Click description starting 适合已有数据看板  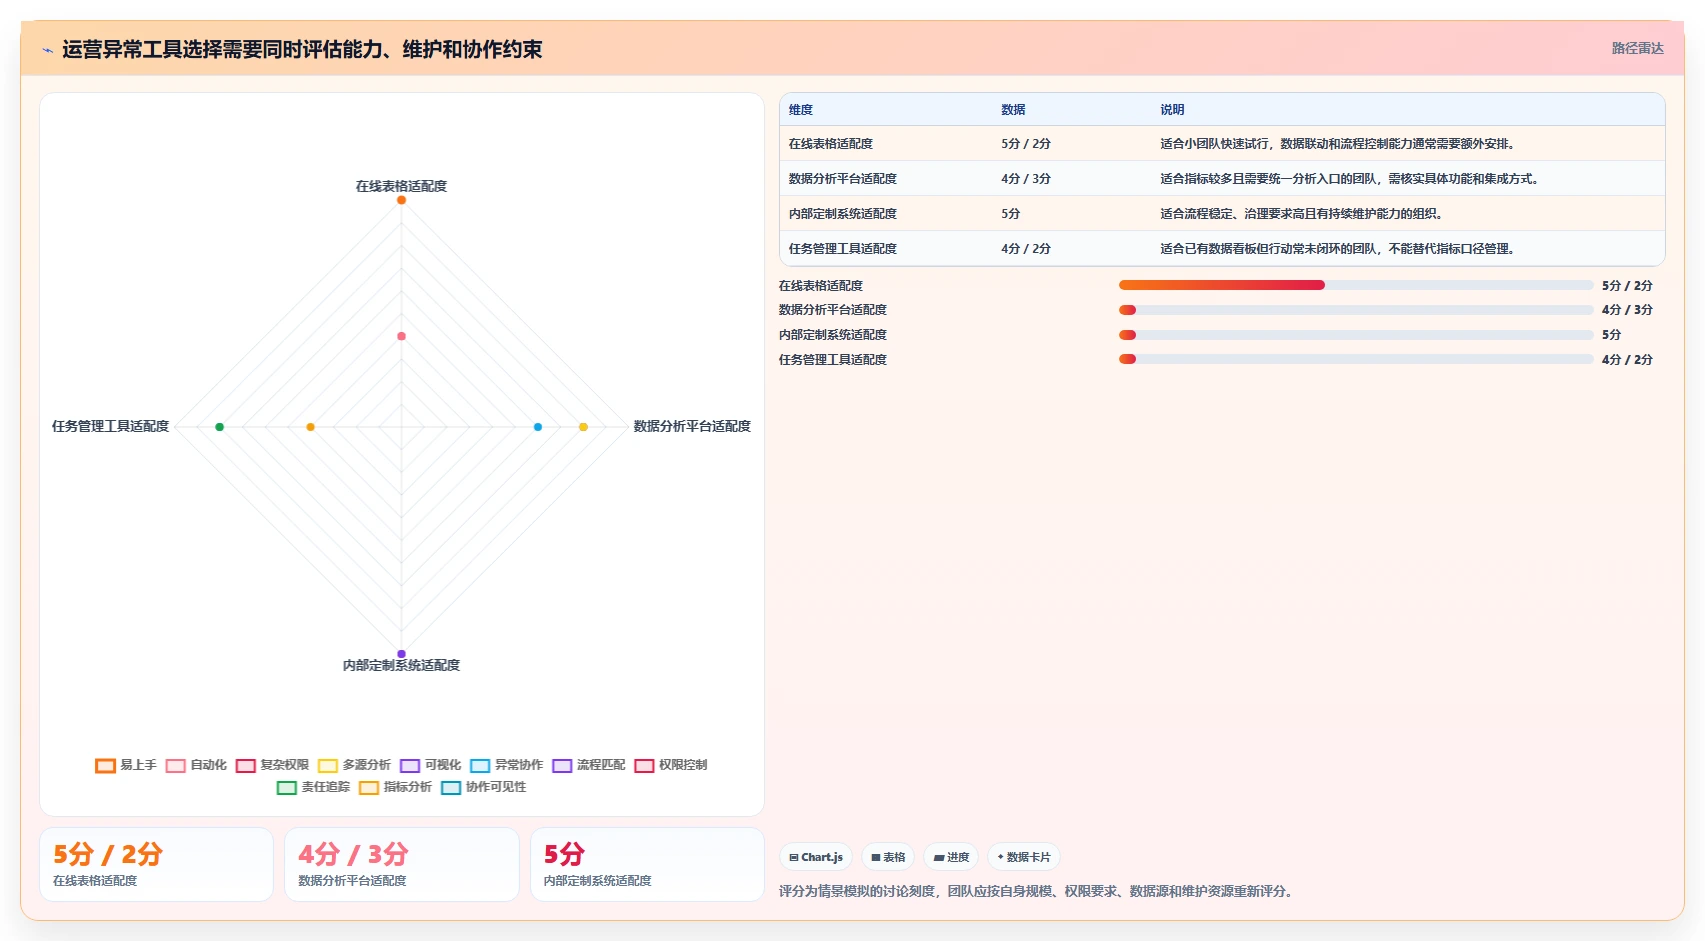click(1339, 249)
